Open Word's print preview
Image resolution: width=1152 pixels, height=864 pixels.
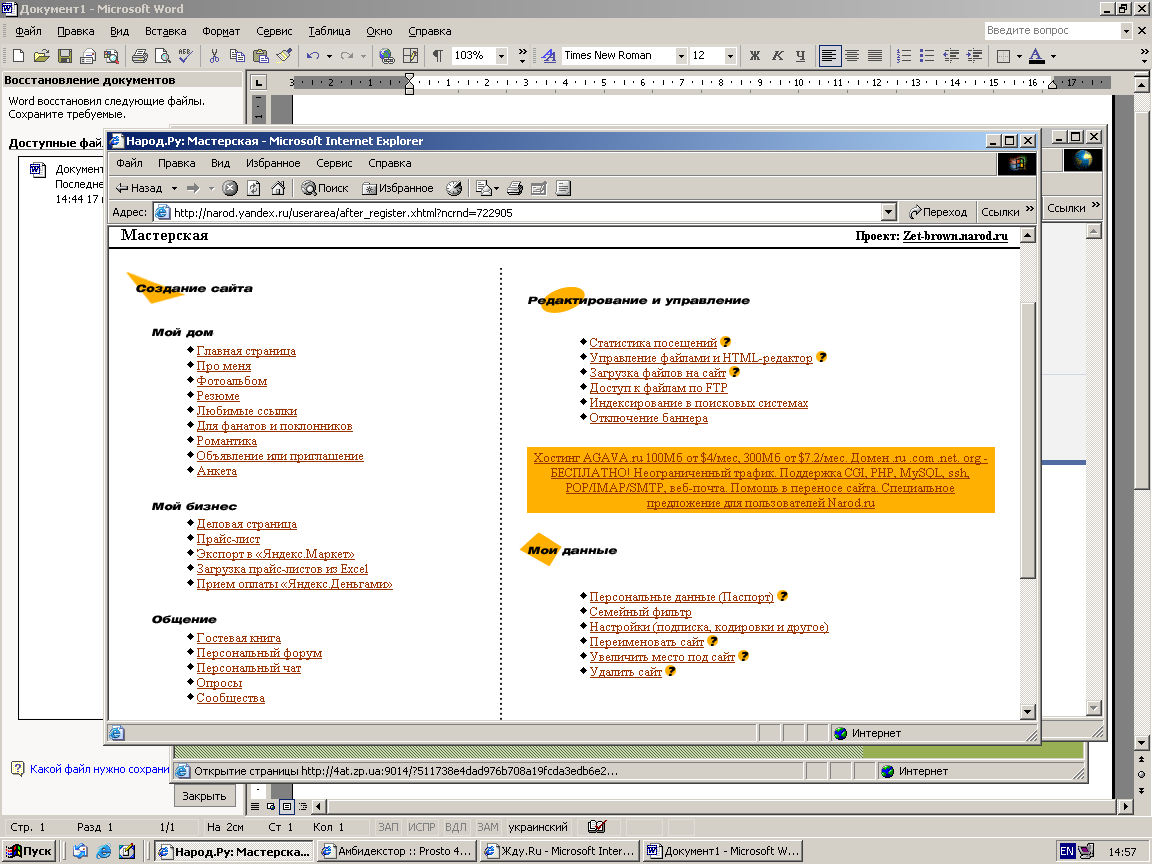162,55
